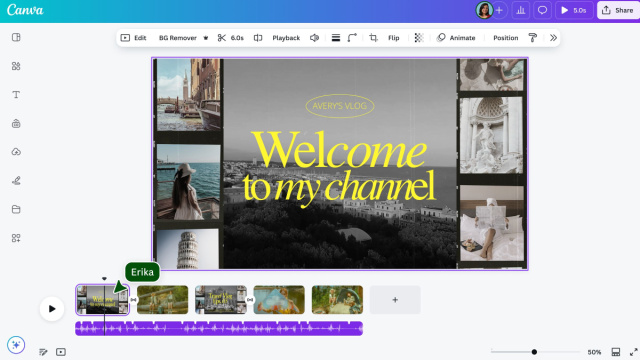Click the Edit video button
The height and width of the screenshot is (360, 640).
(133, 38)
